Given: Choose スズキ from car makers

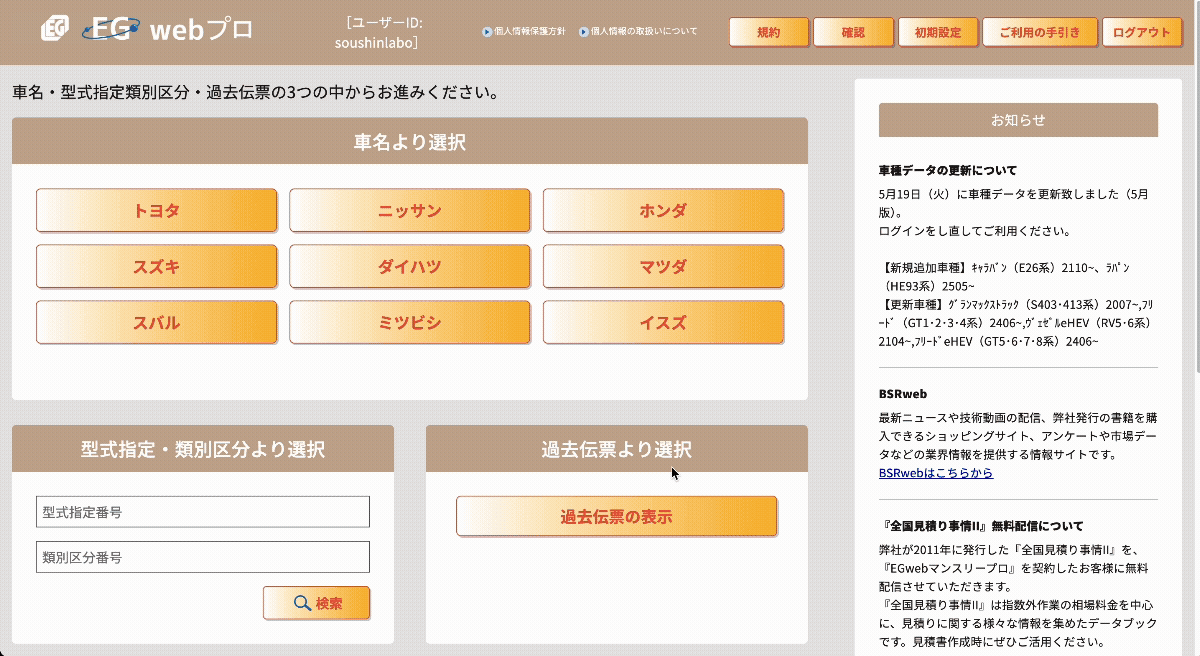Looking at the screenshot, I should (x=157, y=267).
